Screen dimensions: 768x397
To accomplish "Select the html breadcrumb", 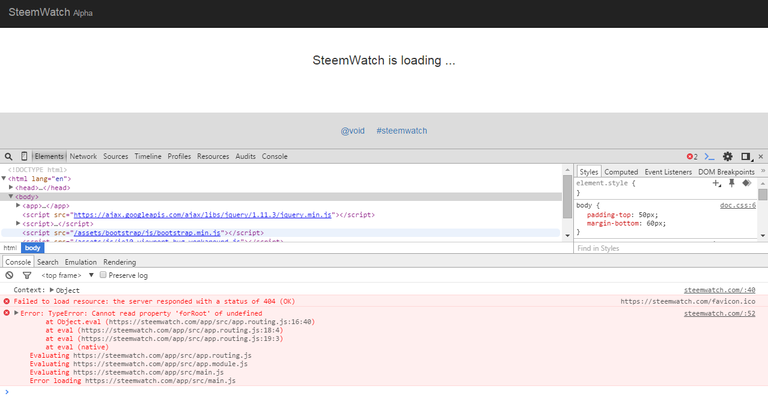I will [x=10, y=248].
